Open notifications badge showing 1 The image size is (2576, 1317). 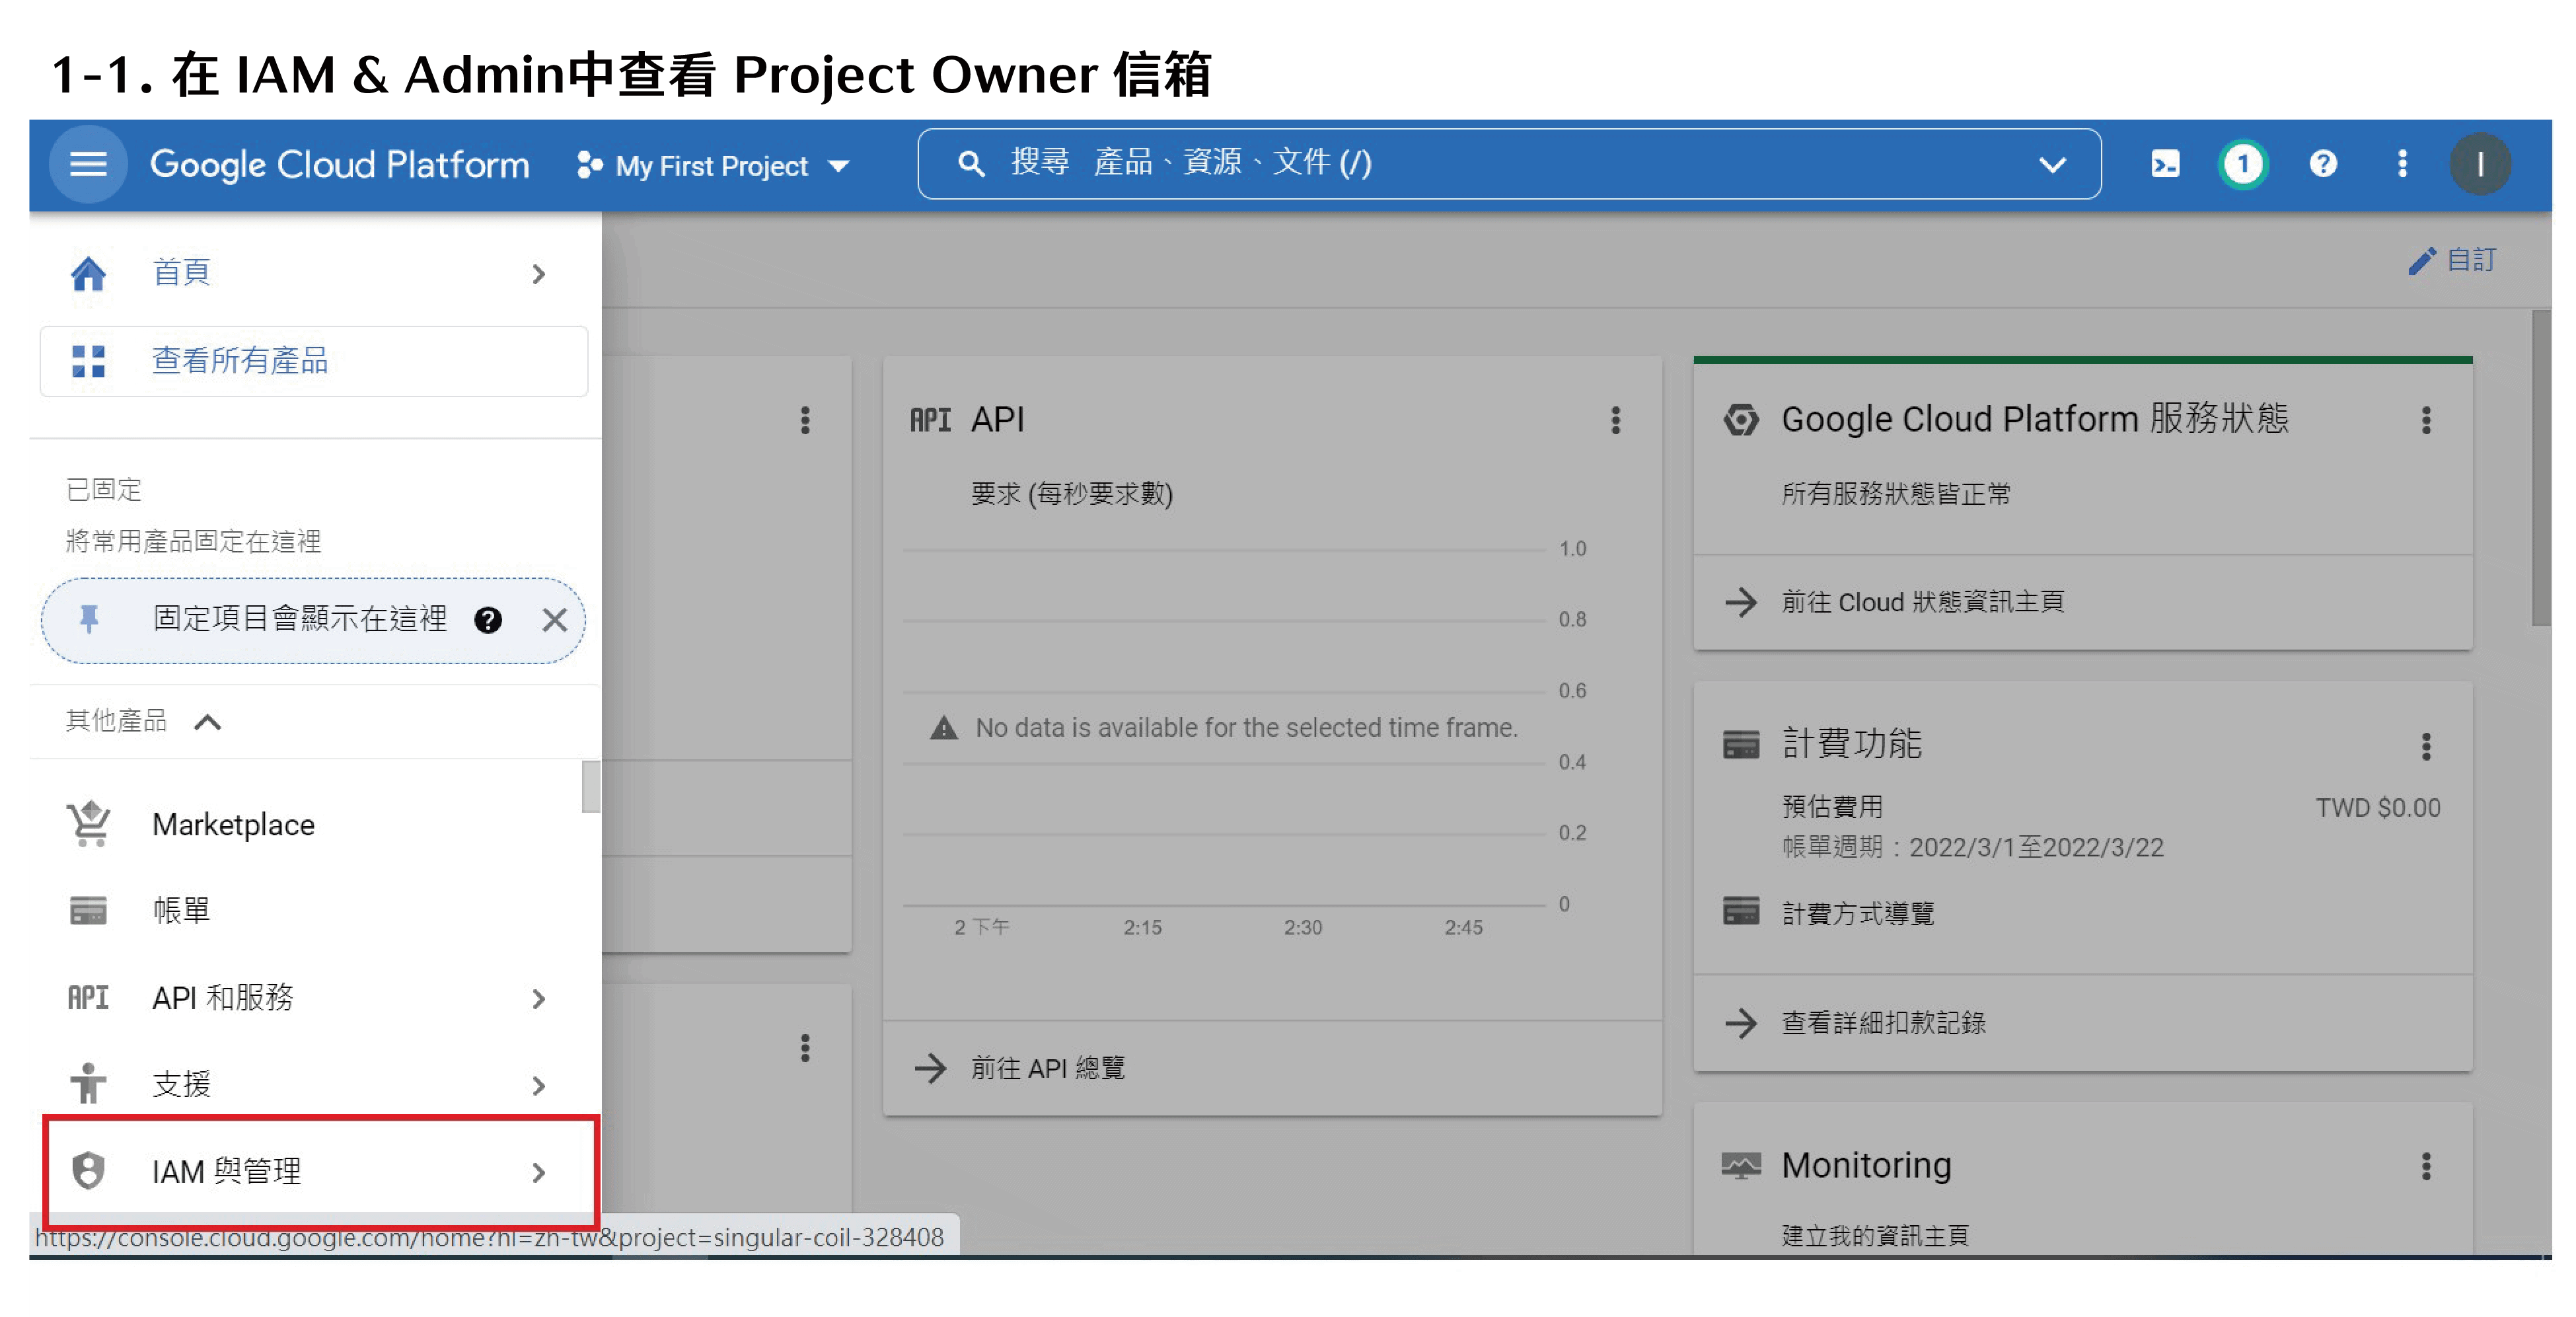point(2243,164)
